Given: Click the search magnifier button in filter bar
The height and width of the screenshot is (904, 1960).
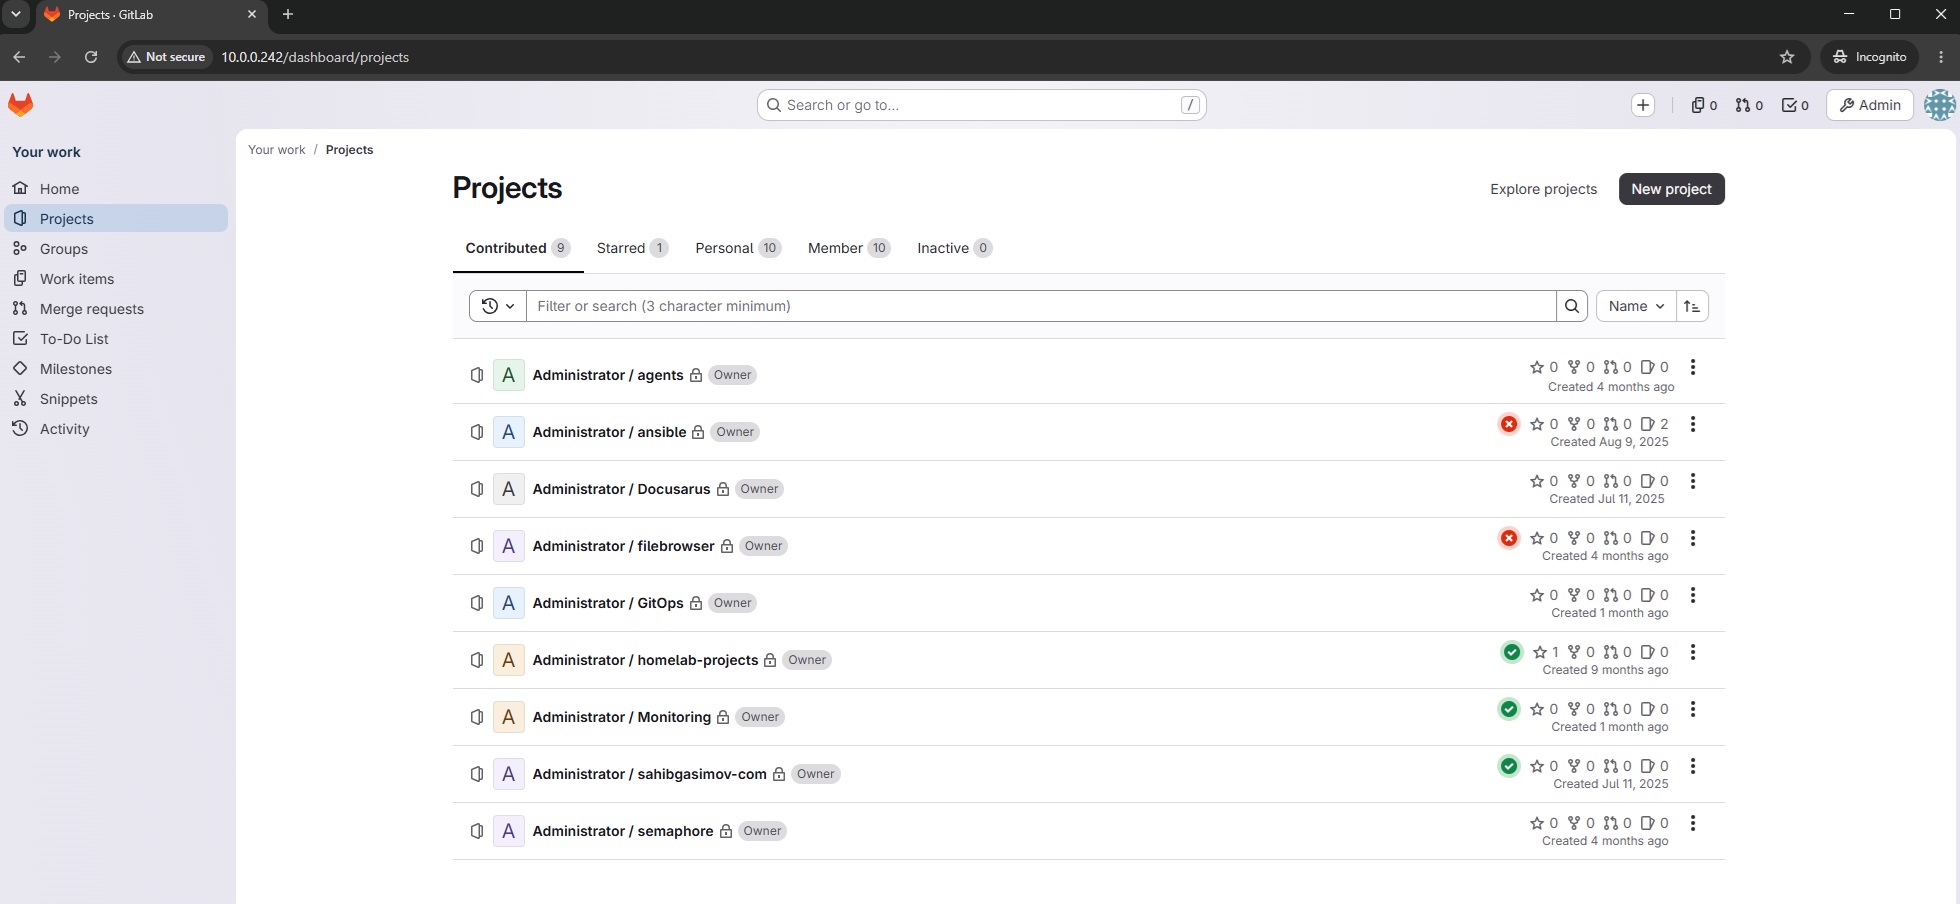Looking at the screenshot, I should pos(1572,306).
